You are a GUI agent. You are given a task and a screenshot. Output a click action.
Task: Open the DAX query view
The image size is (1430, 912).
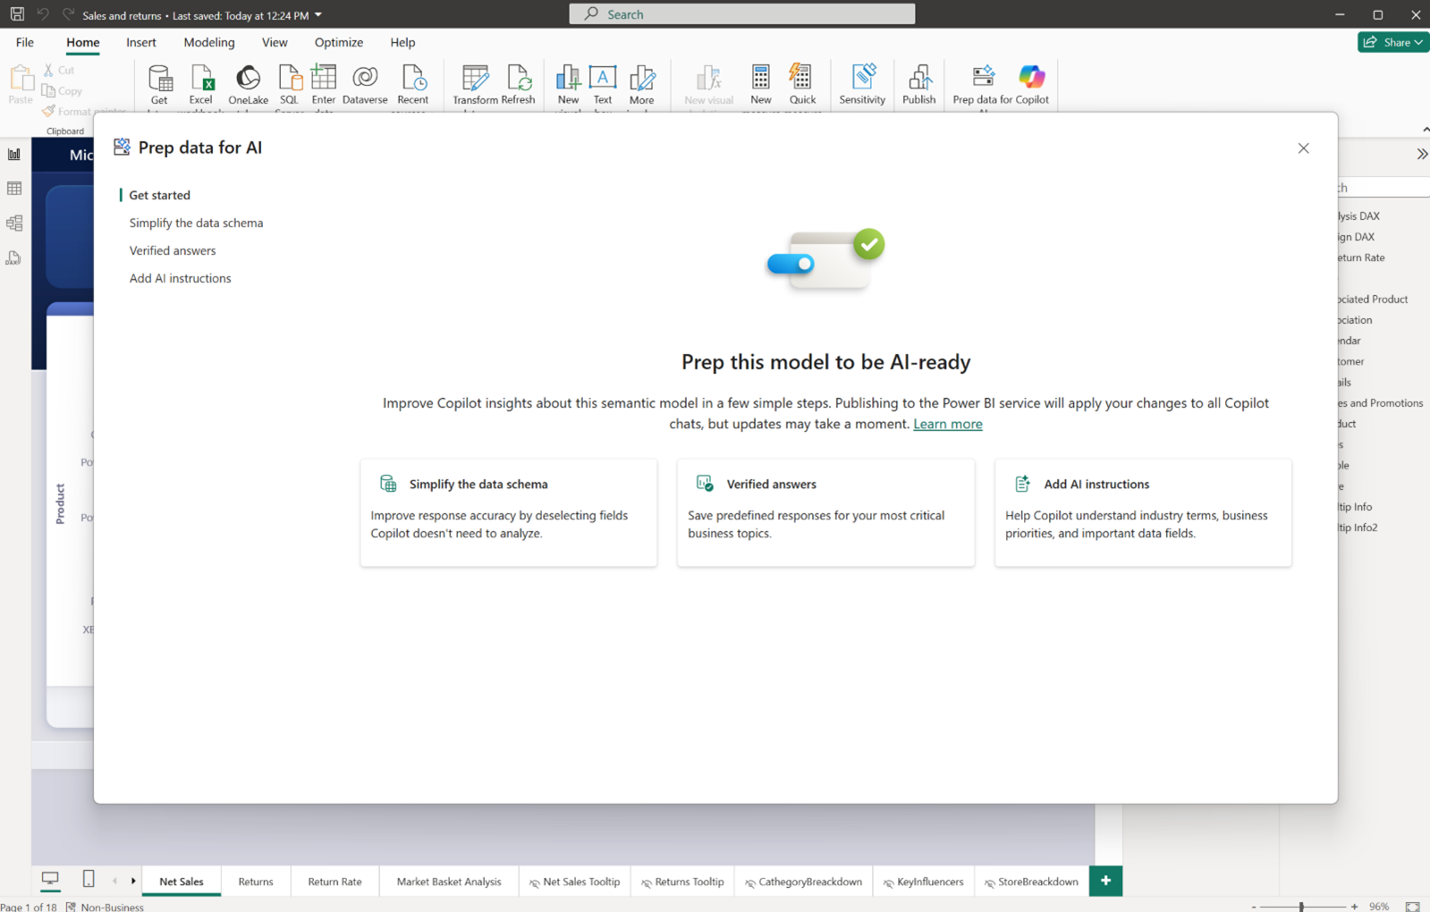click(x=14, y=257)
